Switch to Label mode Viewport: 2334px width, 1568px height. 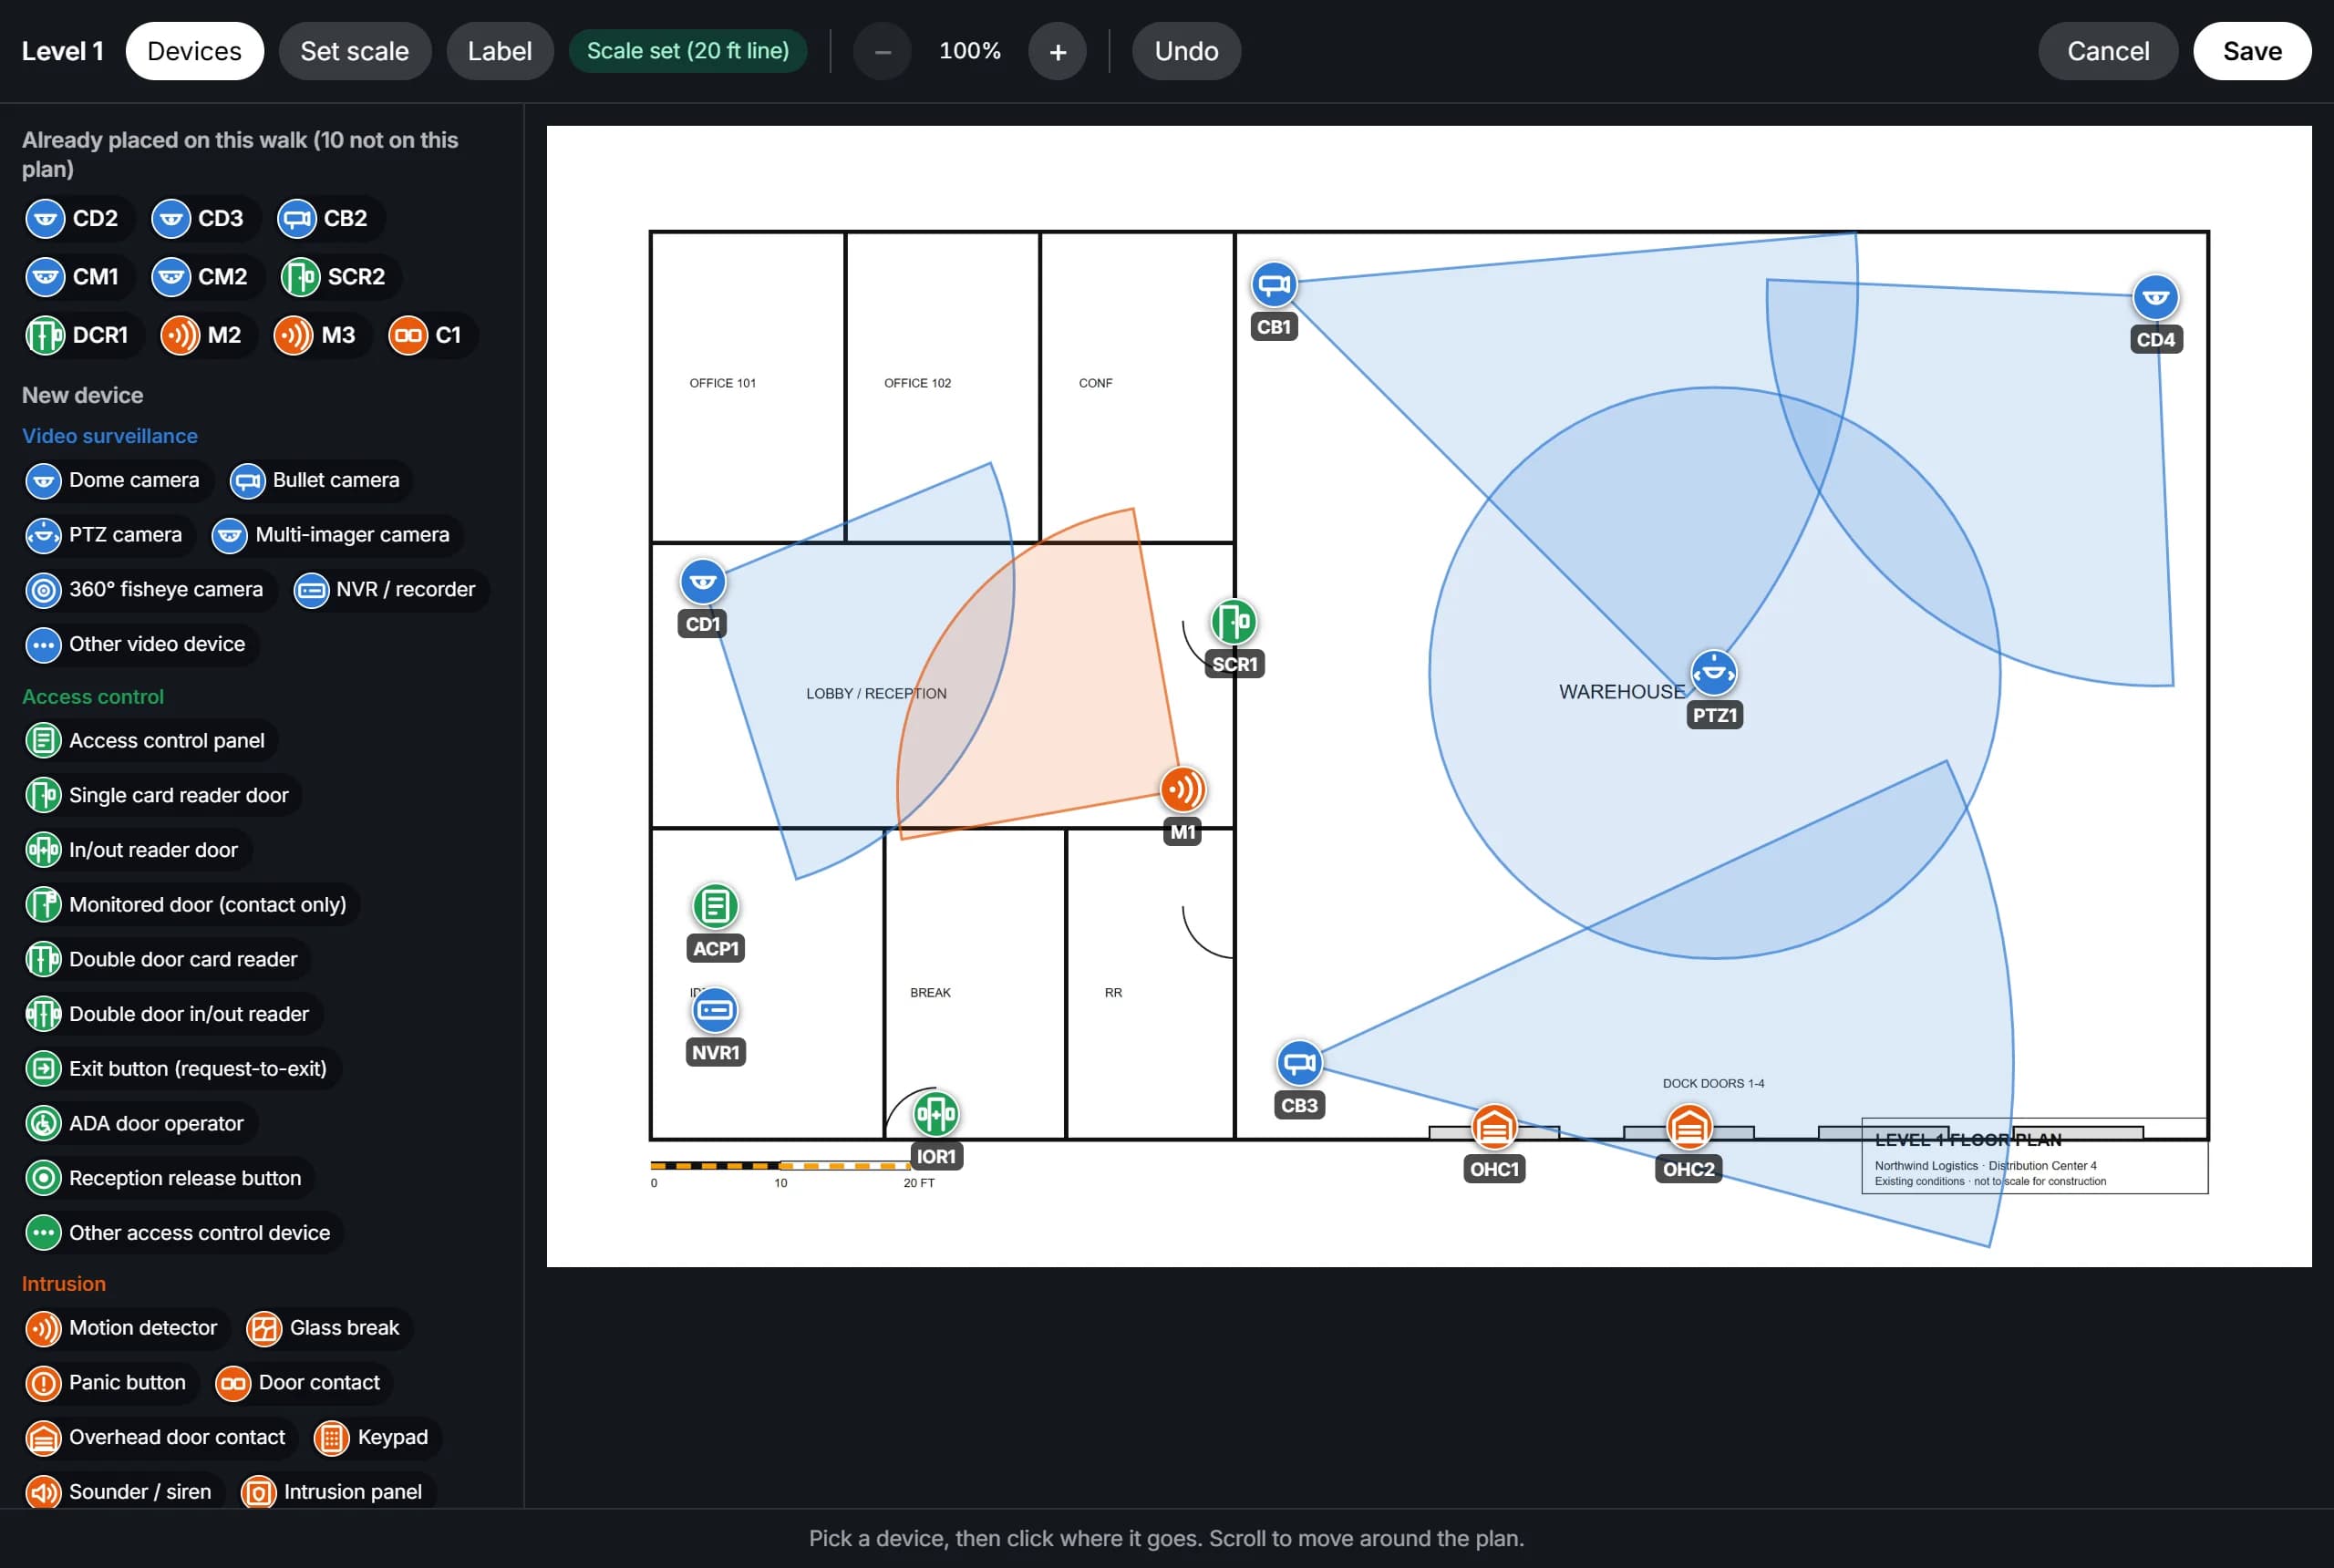tap(499, 51)
